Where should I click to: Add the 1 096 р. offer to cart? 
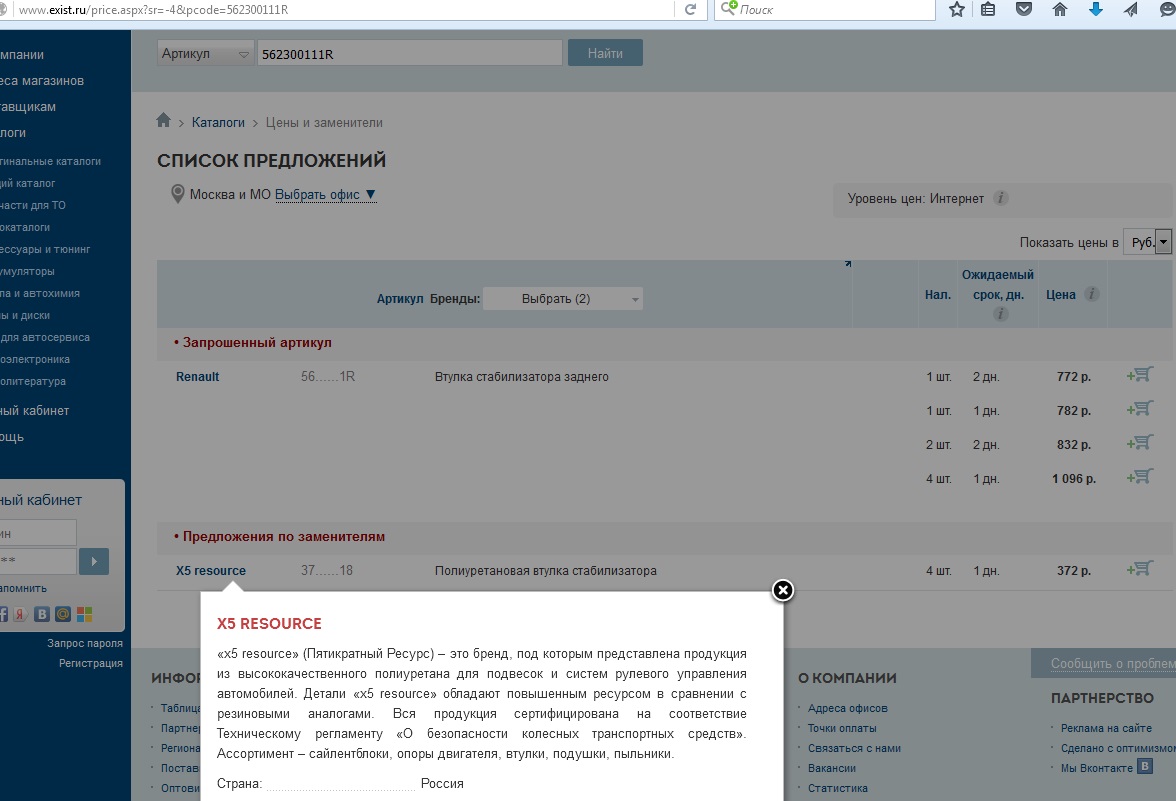(x=1139, y=477)
